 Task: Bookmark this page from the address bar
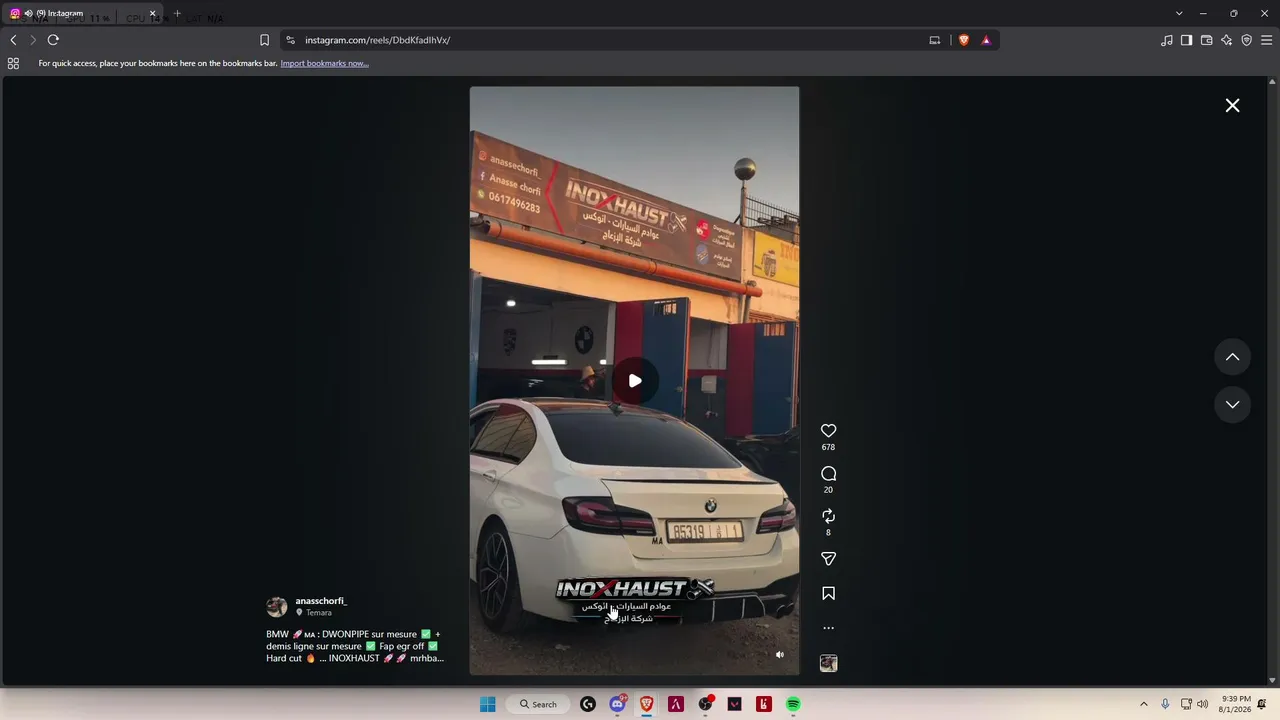264,40
